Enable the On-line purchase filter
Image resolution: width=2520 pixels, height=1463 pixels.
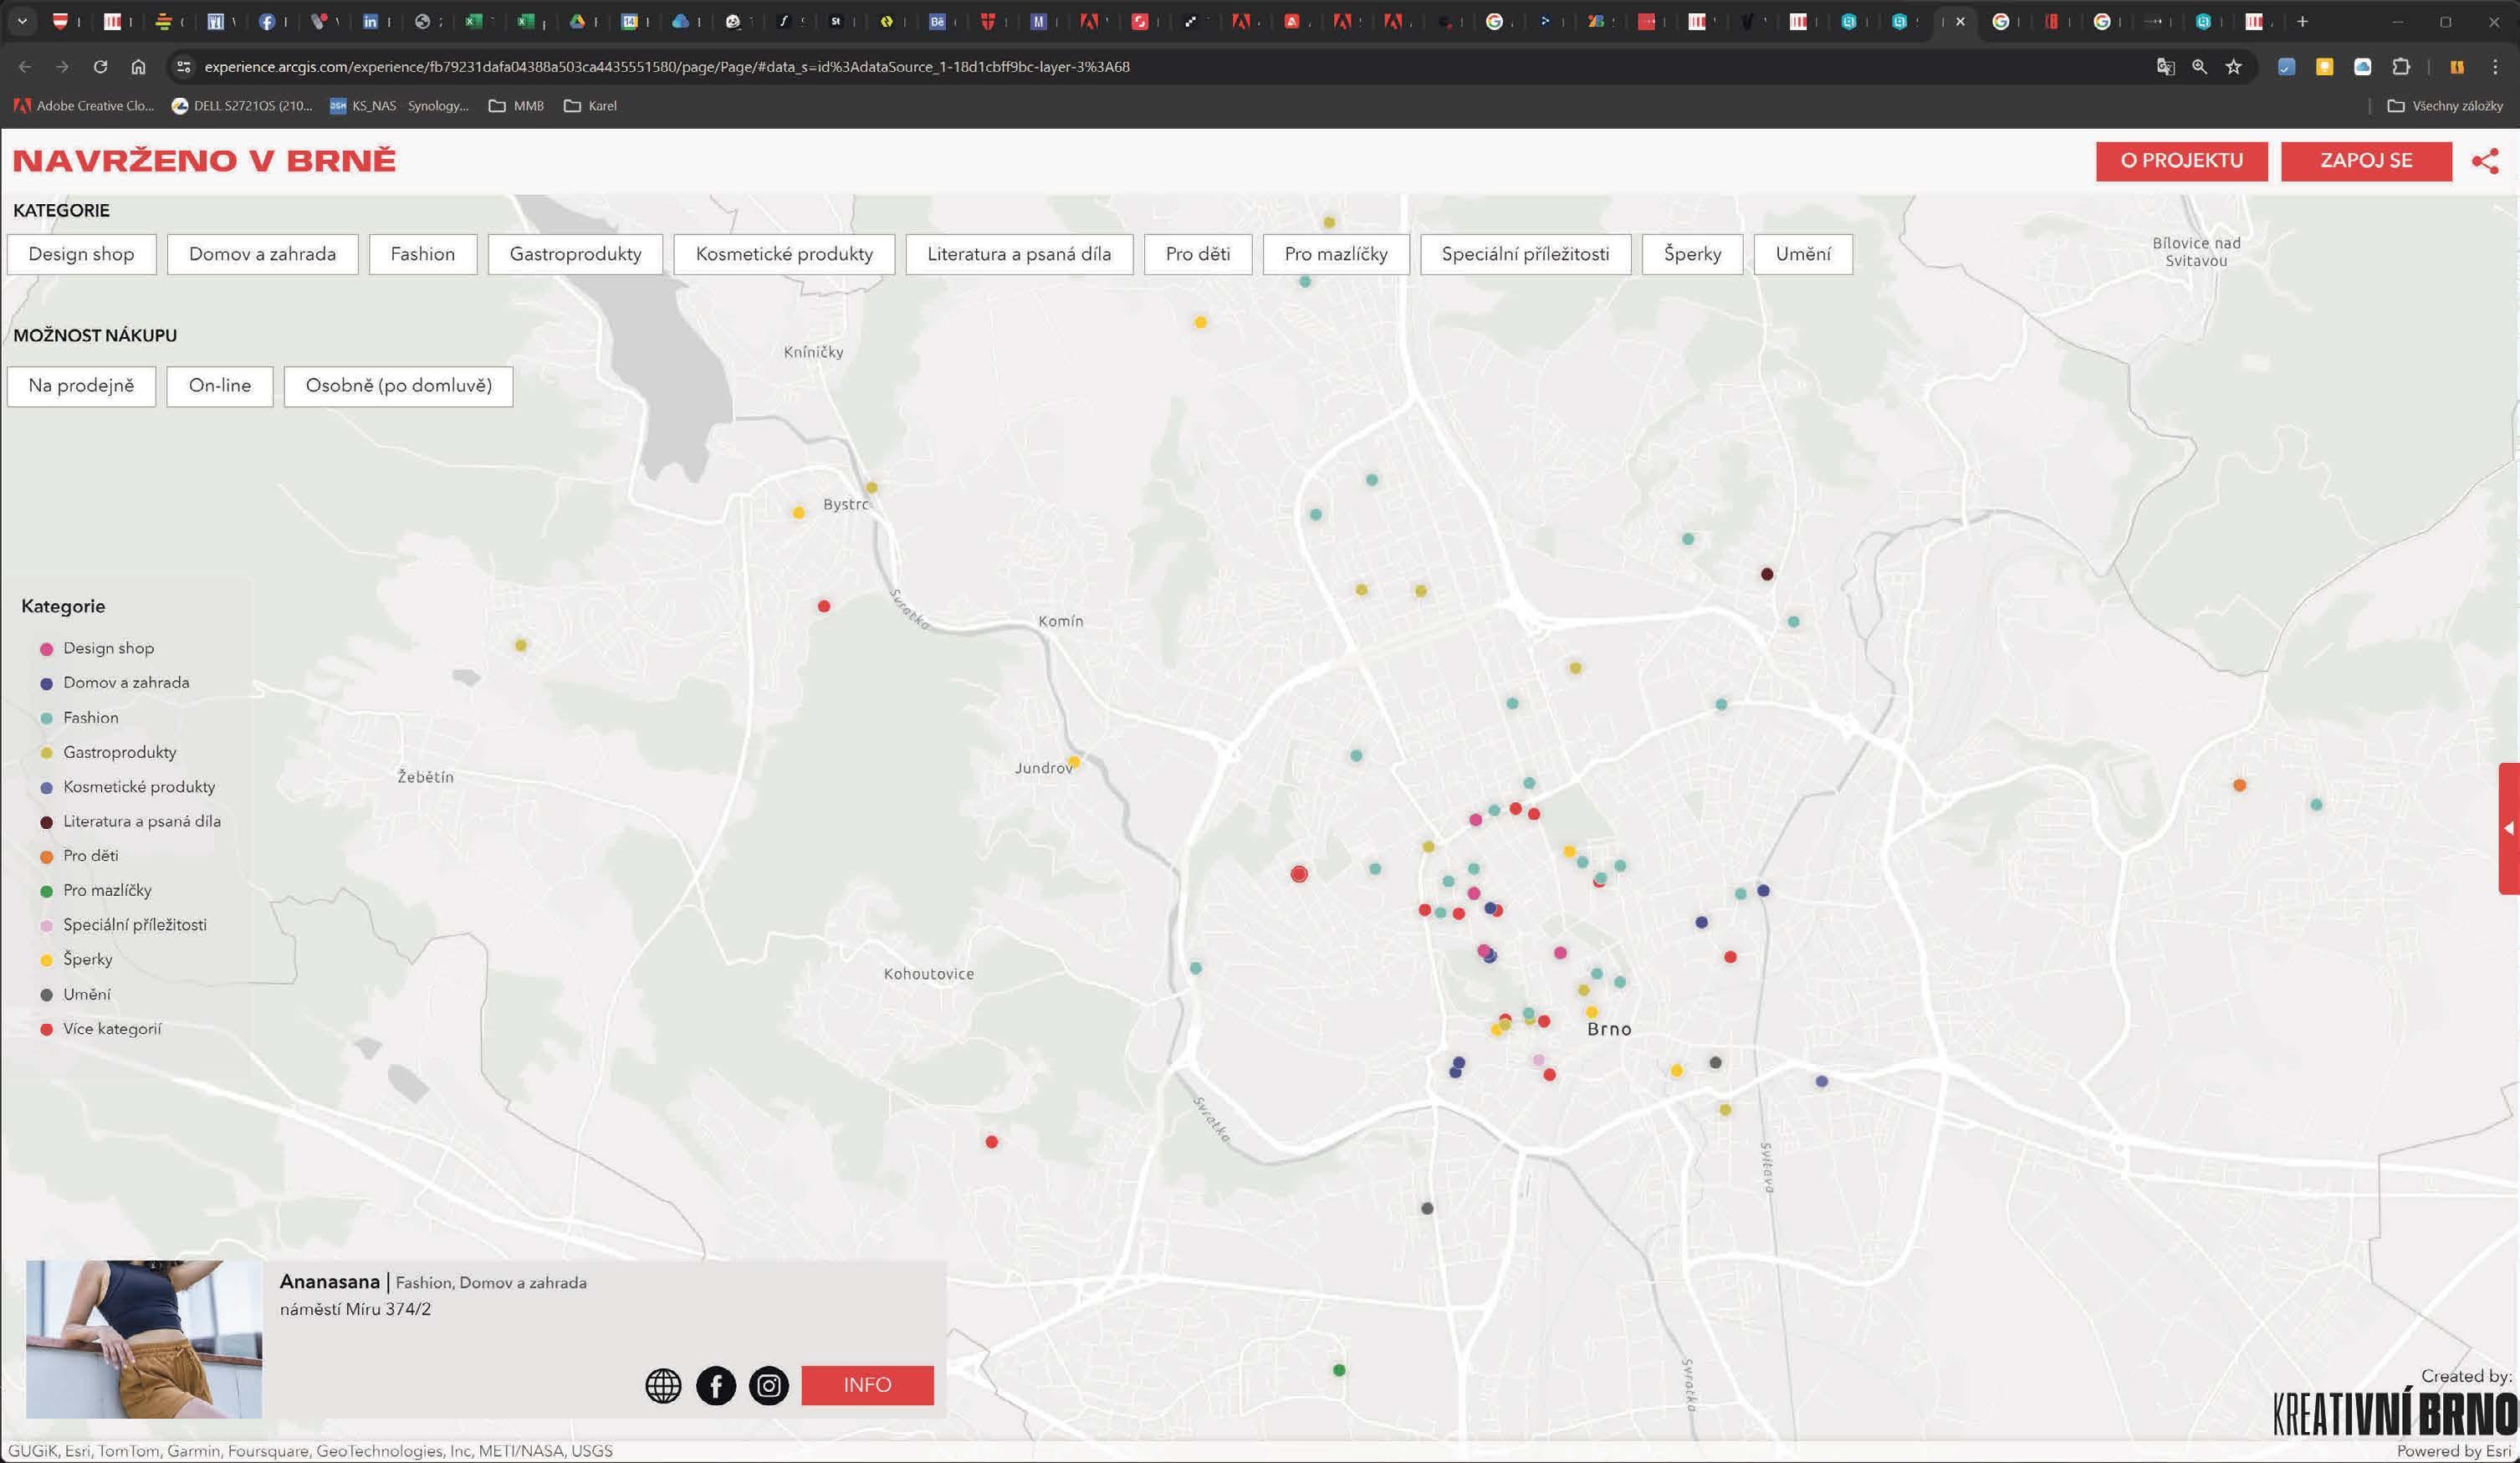point(220,386)
